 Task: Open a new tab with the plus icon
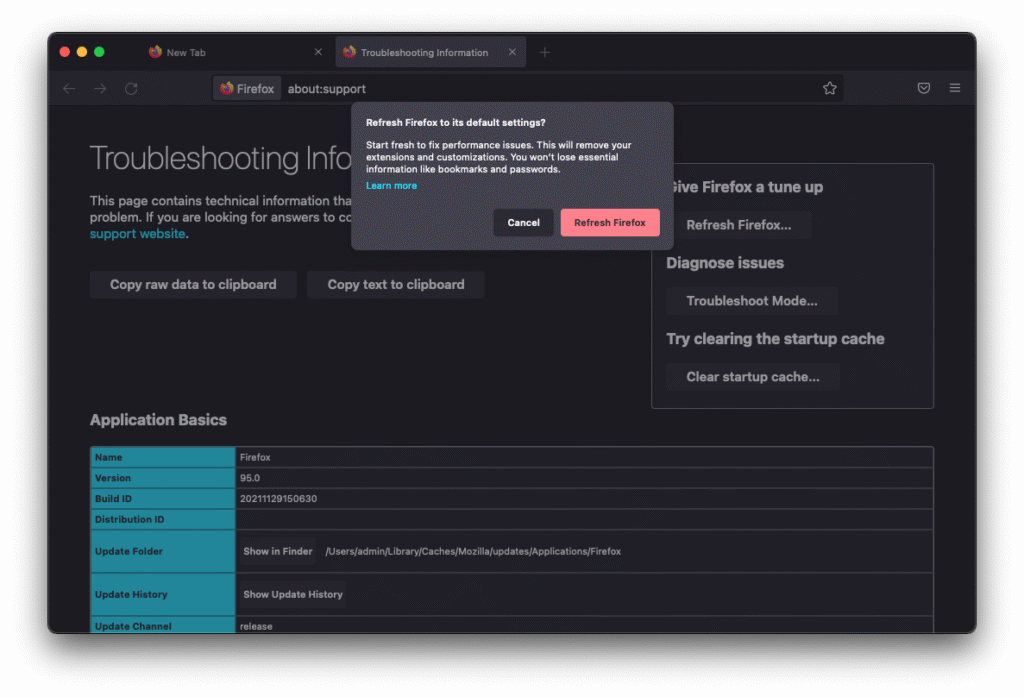click(544, 53)
